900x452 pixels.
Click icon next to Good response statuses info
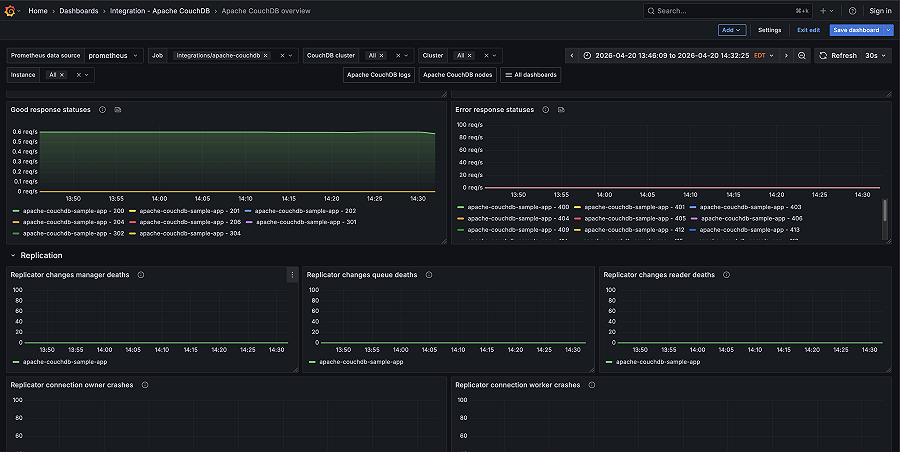coord(118,110)
